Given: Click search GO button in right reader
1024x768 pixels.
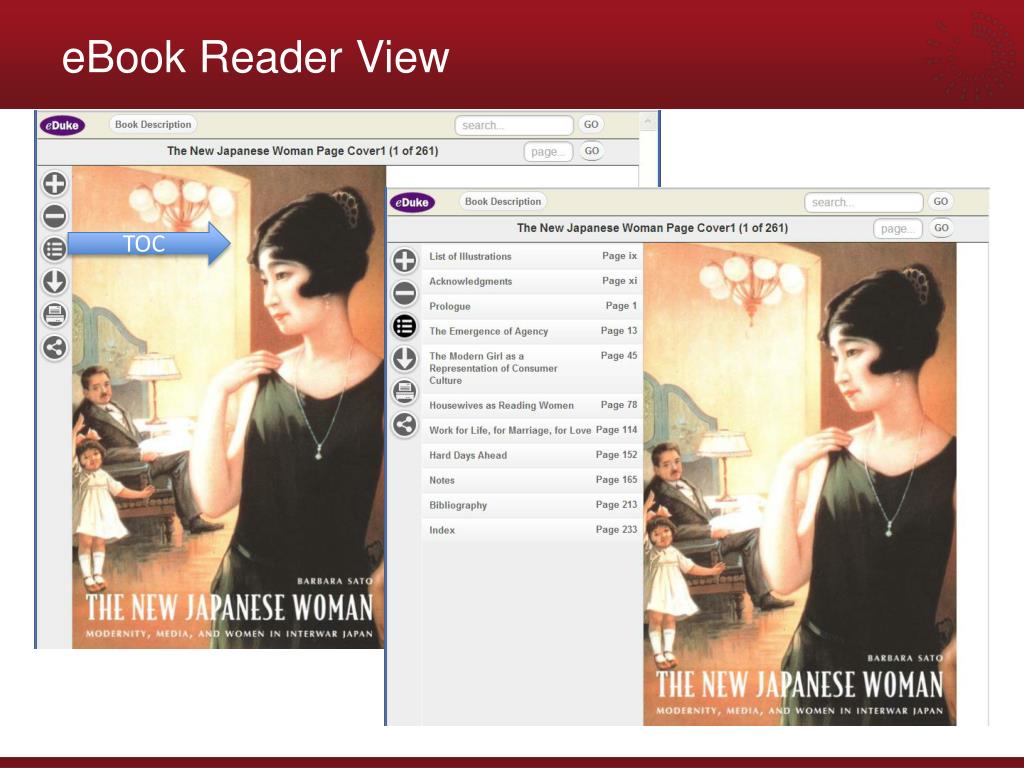Looking at the screenshot, I should [941, 201].
